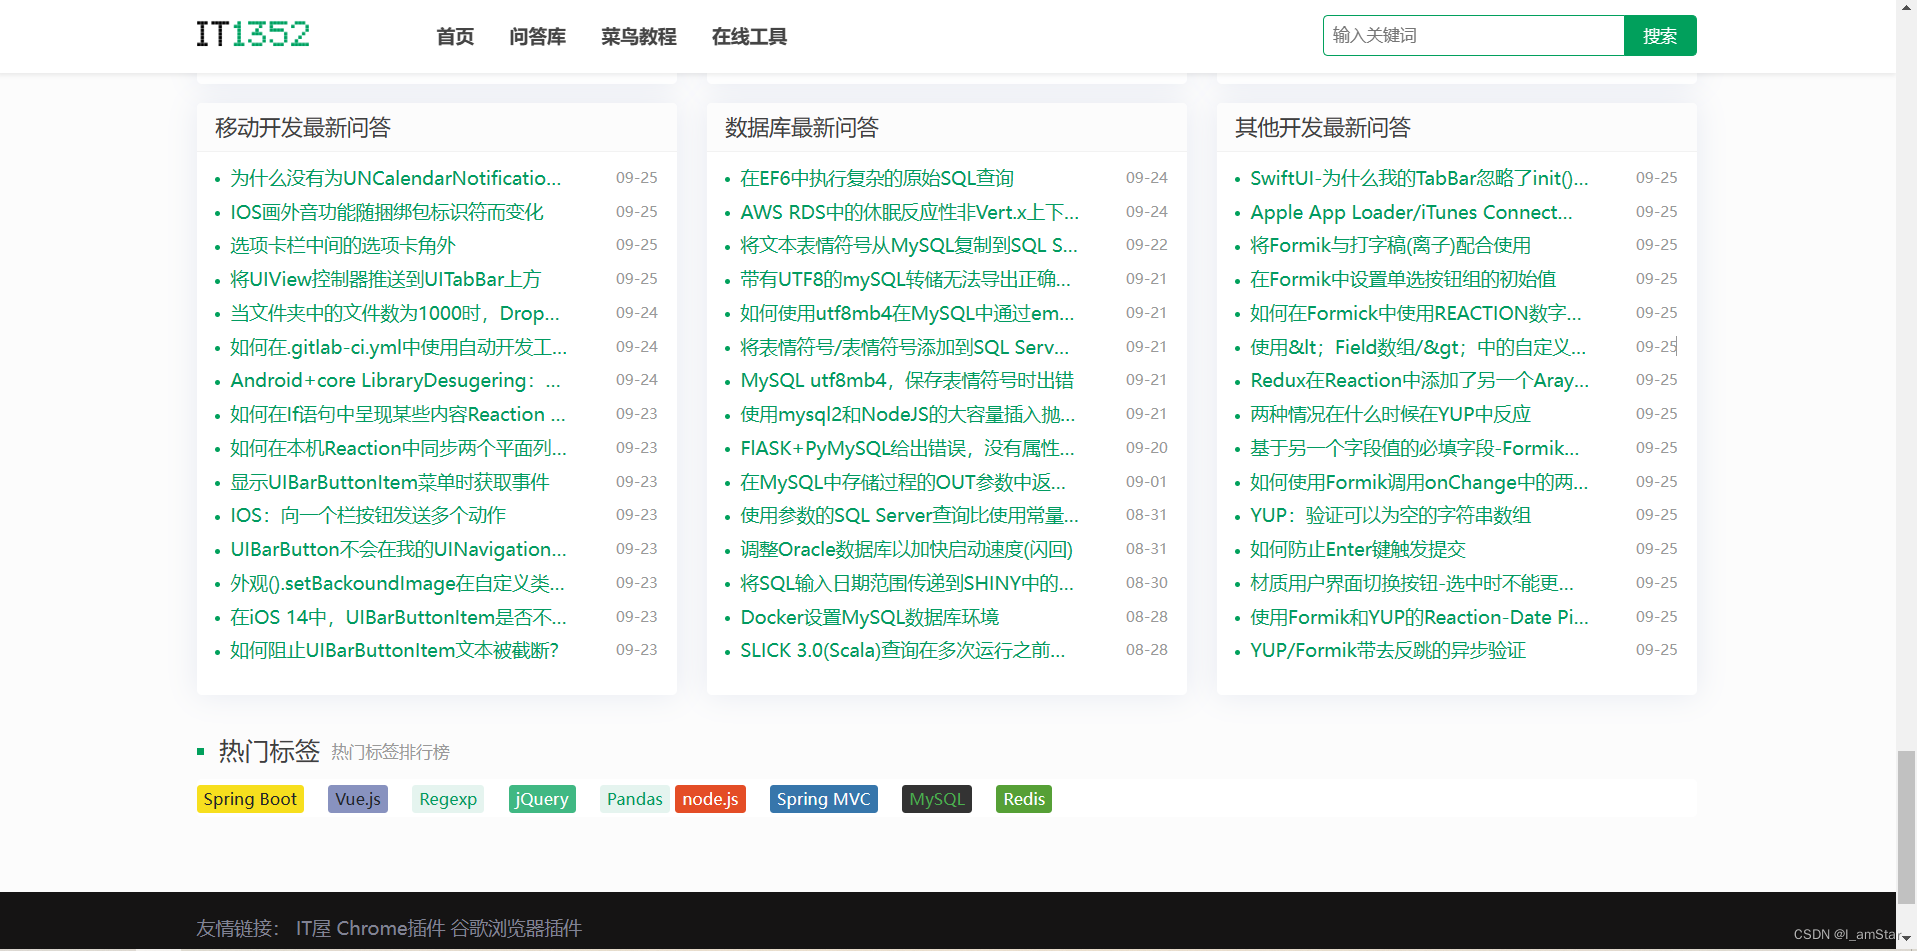This screenshot has height=951, width=1917.
Task: Select the Regexp tag
Action: pyautogui.click(x=448, y=799)
